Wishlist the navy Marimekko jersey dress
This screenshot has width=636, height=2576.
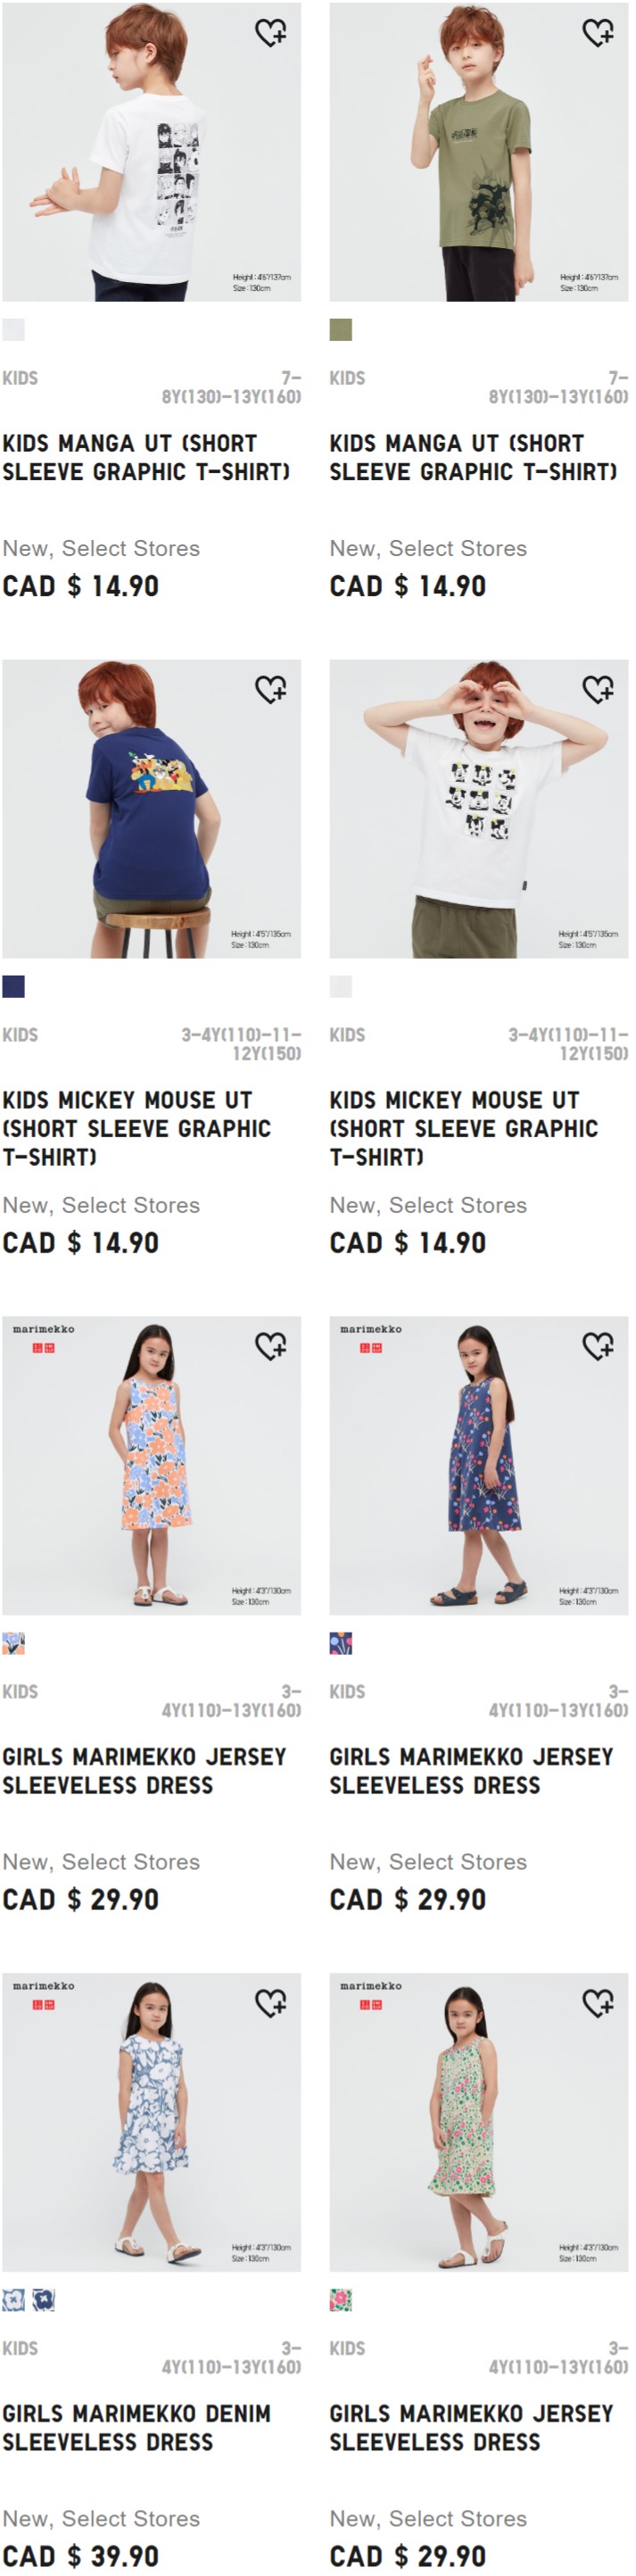(x=598, y=1346)
